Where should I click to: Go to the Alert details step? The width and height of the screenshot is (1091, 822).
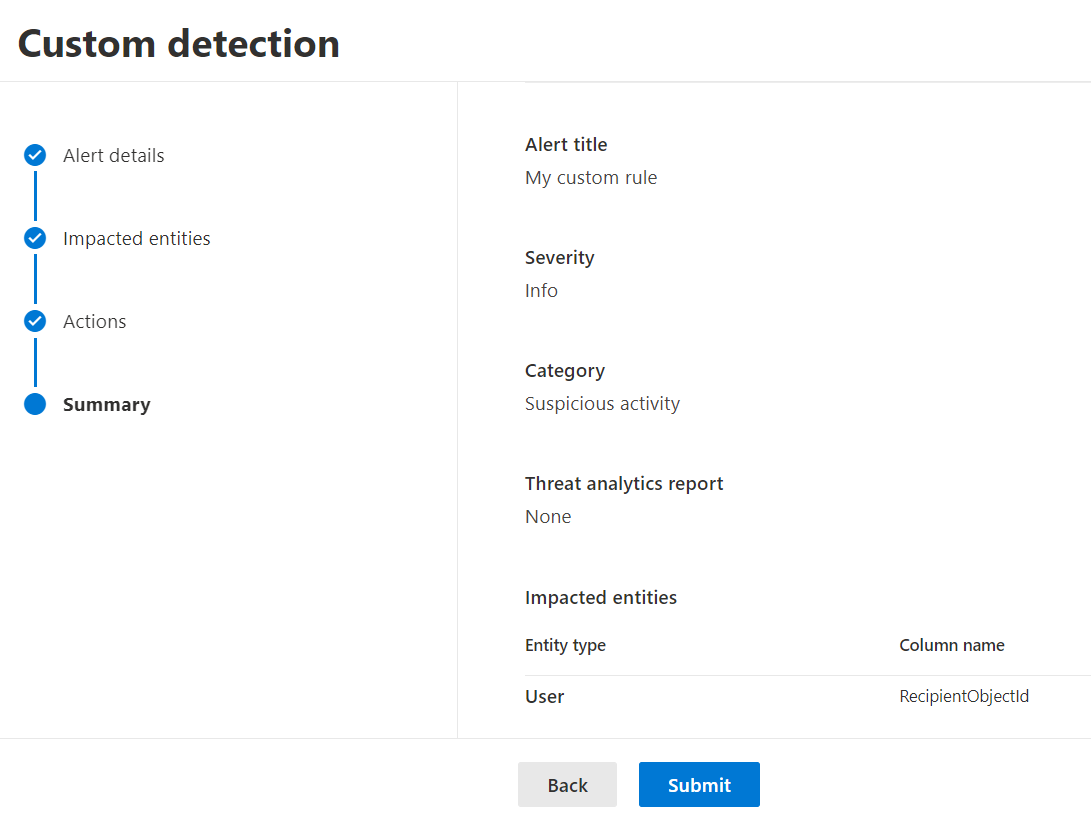pos(113,155)
